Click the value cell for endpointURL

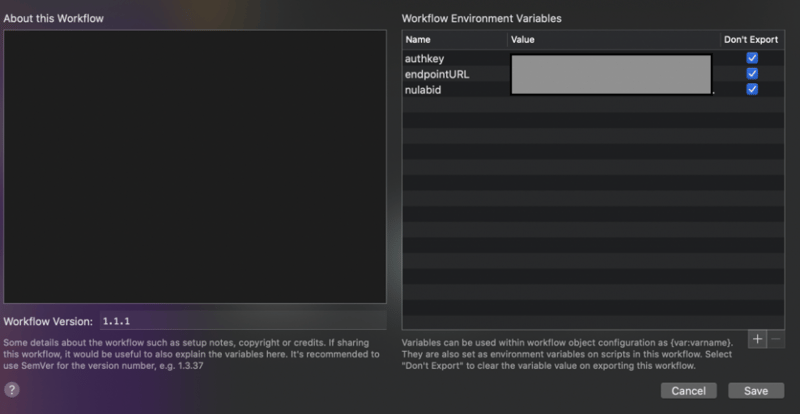tap(610, 74)
